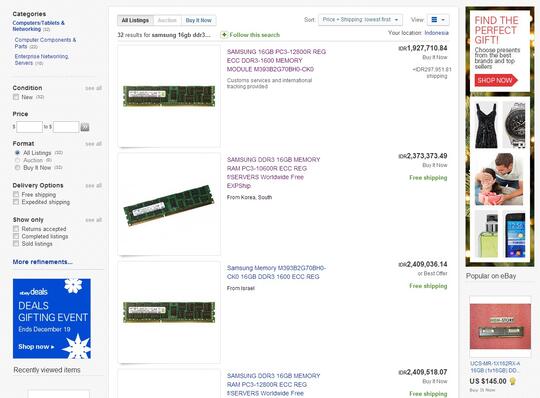Check the Sold listings option
540x398 pixels.
16,243
